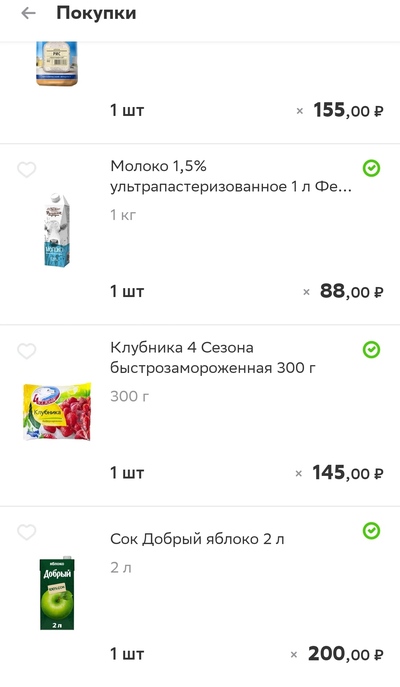The image size is (400, 687).
Task: Tap green checkmark on milk item
Action: pos(371,168)
